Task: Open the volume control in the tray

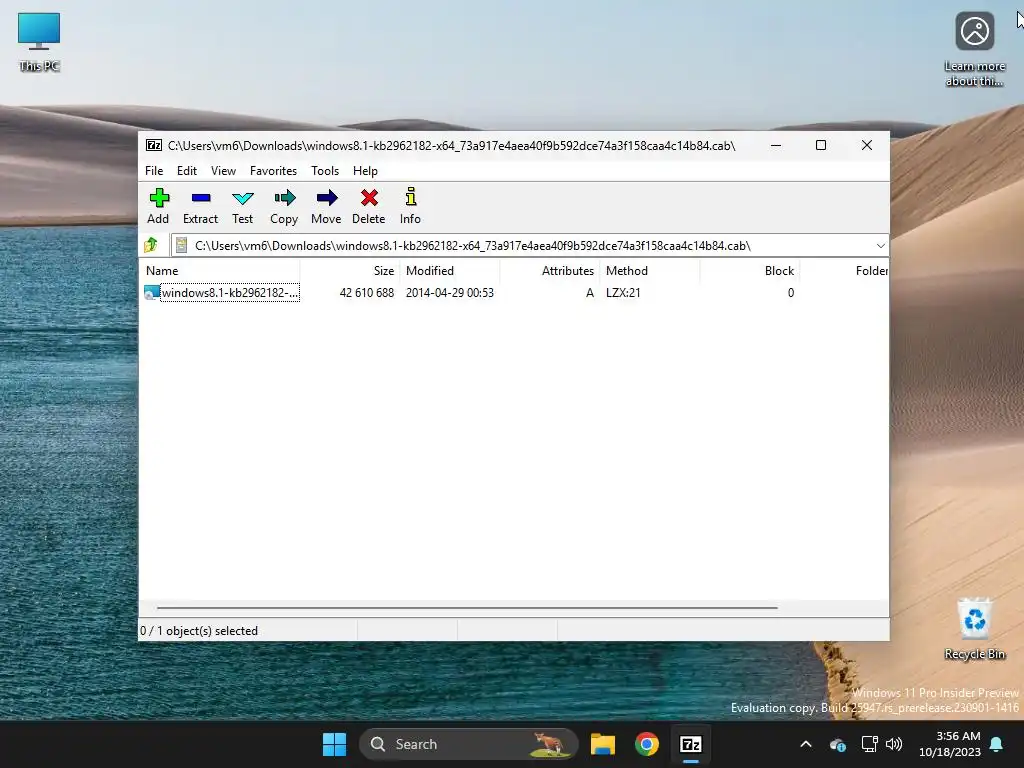Action: point(894,744)
